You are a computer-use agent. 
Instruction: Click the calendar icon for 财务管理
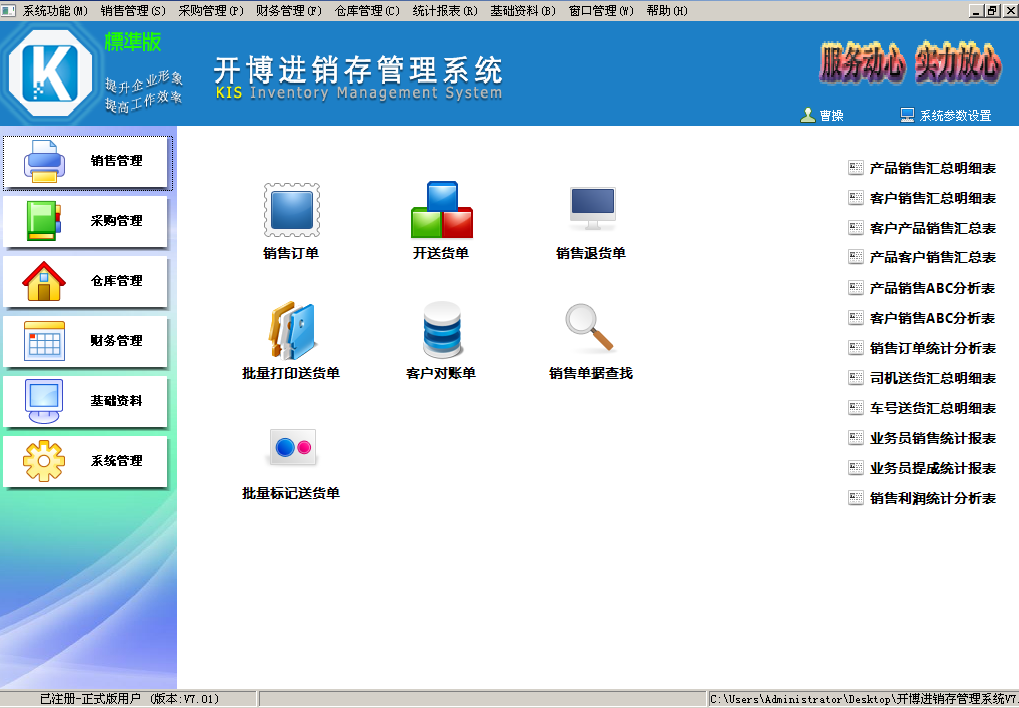point(44,341)
